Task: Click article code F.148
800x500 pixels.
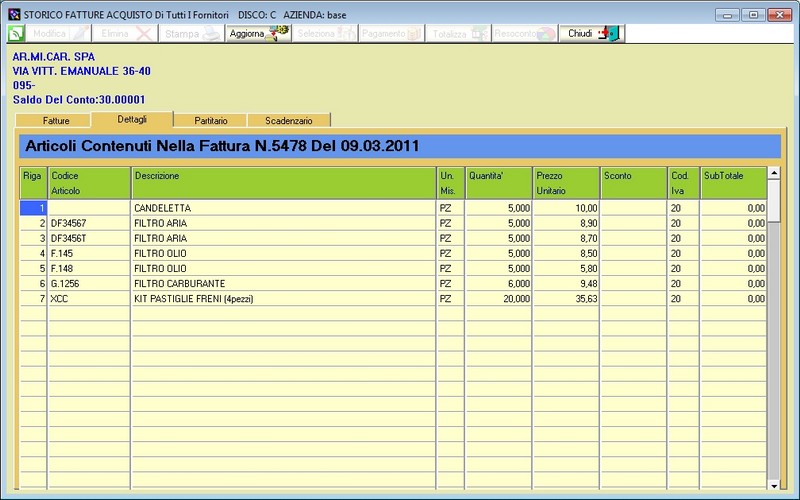Action: [62, 268]
